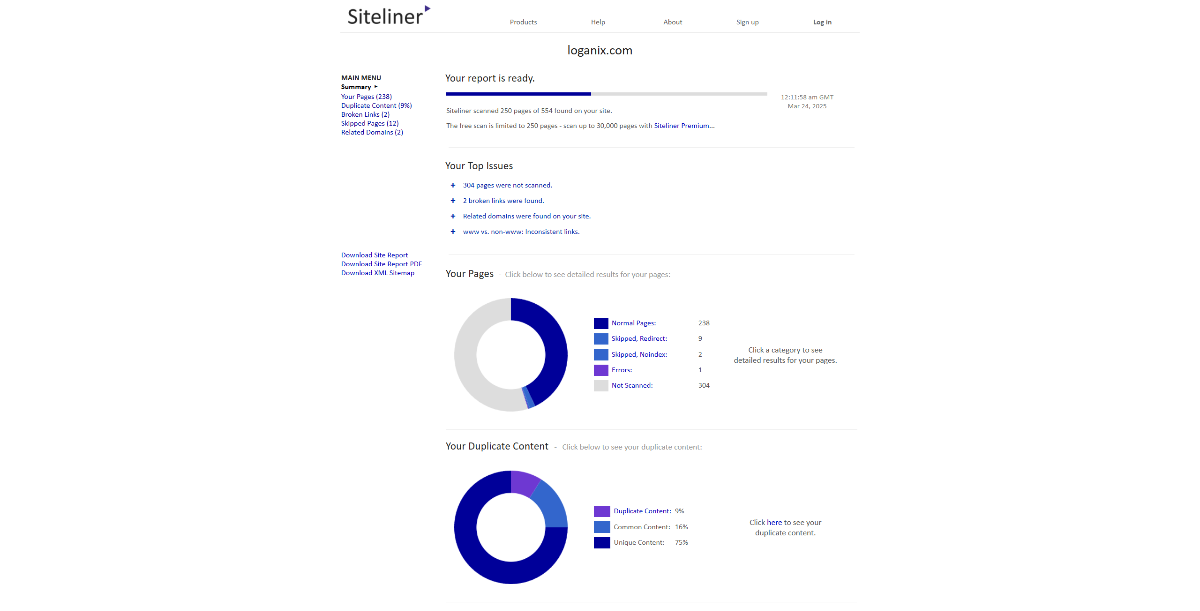Open the Products menu item
The height and width of the screenshot is (611, 1200).
point(523,22)
